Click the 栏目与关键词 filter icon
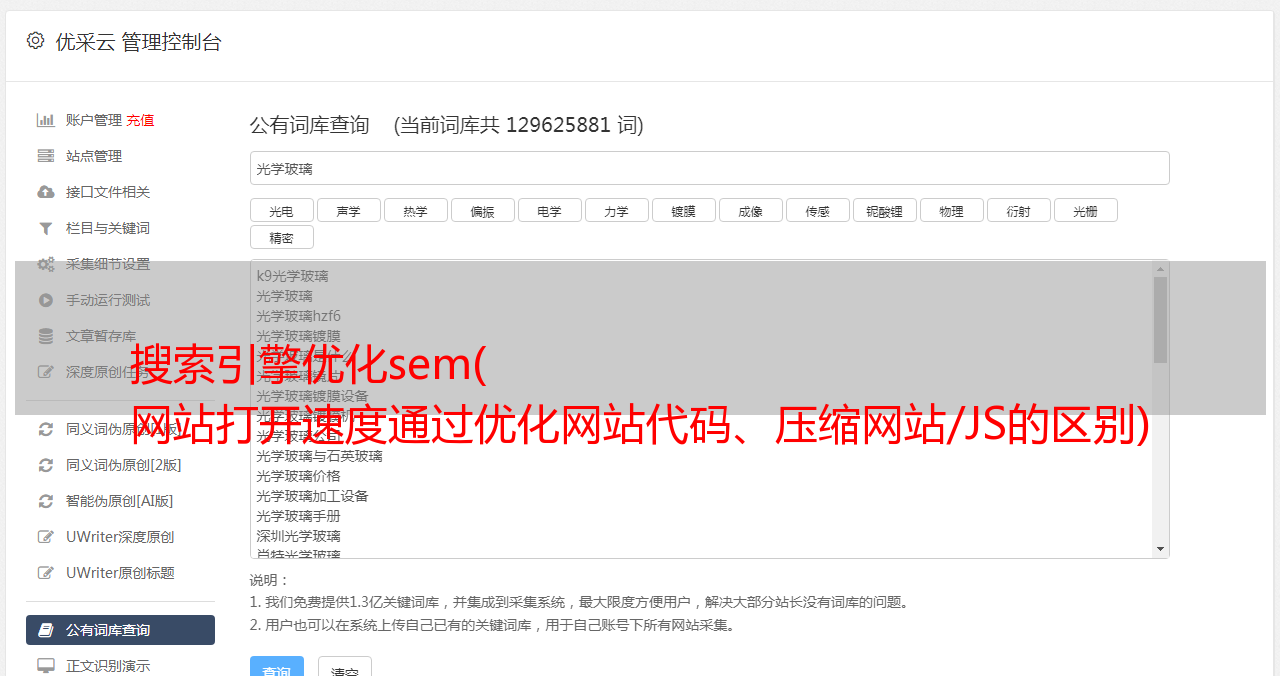The height and width of the screenshot is (676, 1280). click(46, 228)
